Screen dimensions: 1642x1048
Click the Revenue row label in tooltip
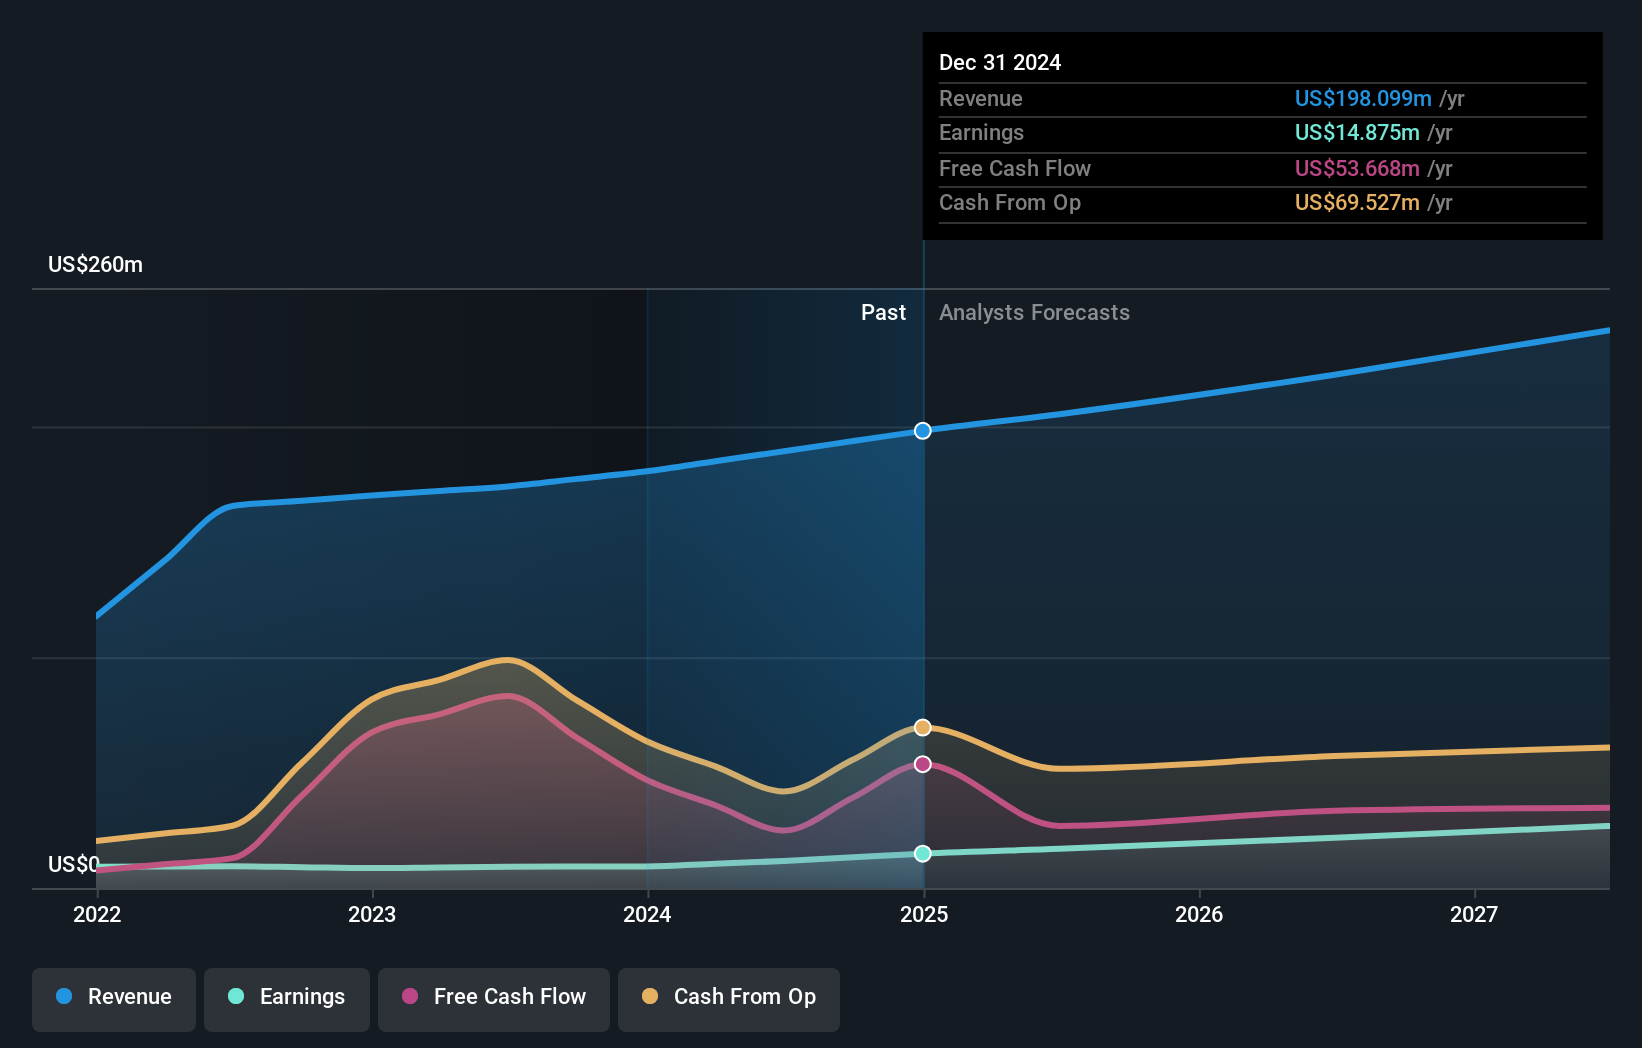tap(981, 99)
